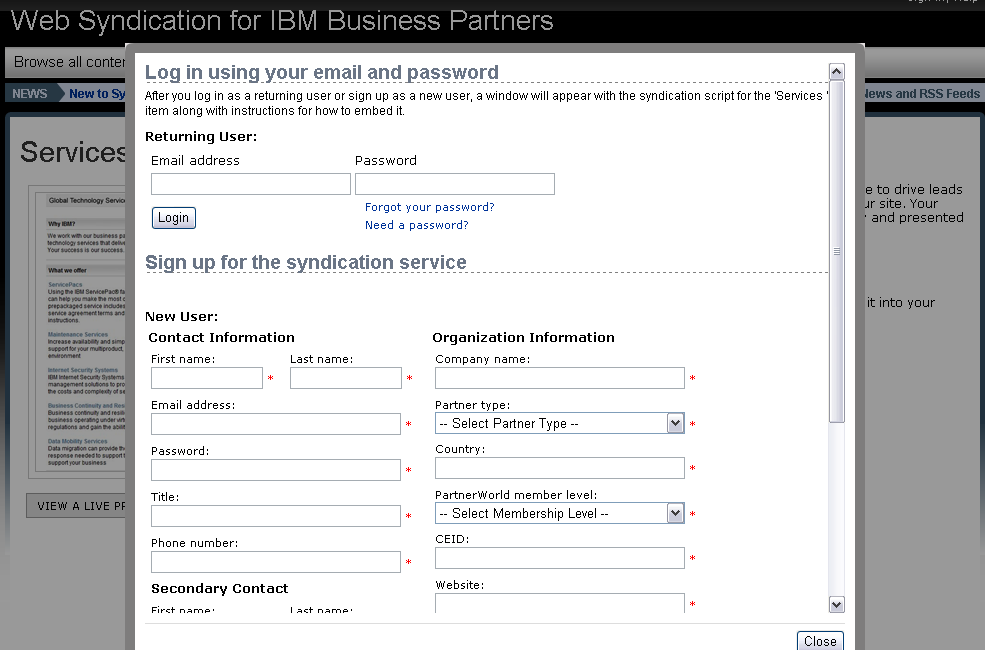Screen dimensions: 985x650
Task: Open the Need a password link
Action: 416,225
